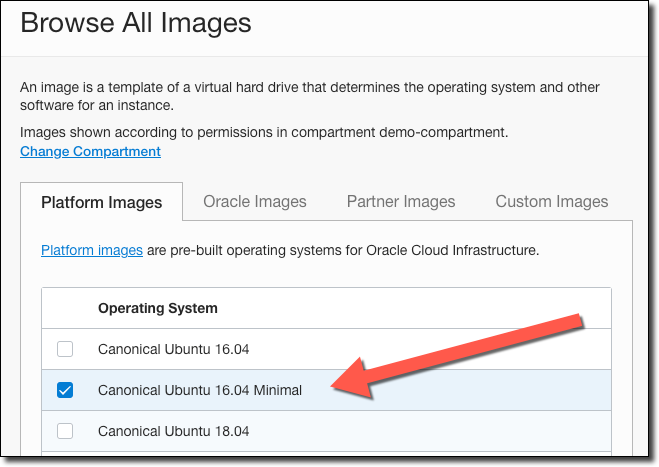
Task: Click the pre-built operating systems description text
Action: click(343, 250)
